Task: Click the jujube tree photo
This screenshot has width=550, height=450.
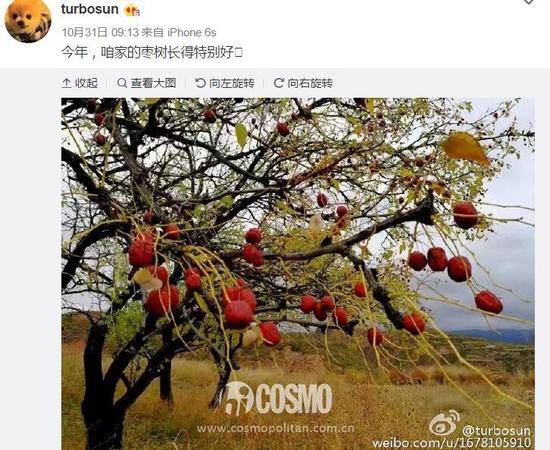Action: (x=298, y=274)
